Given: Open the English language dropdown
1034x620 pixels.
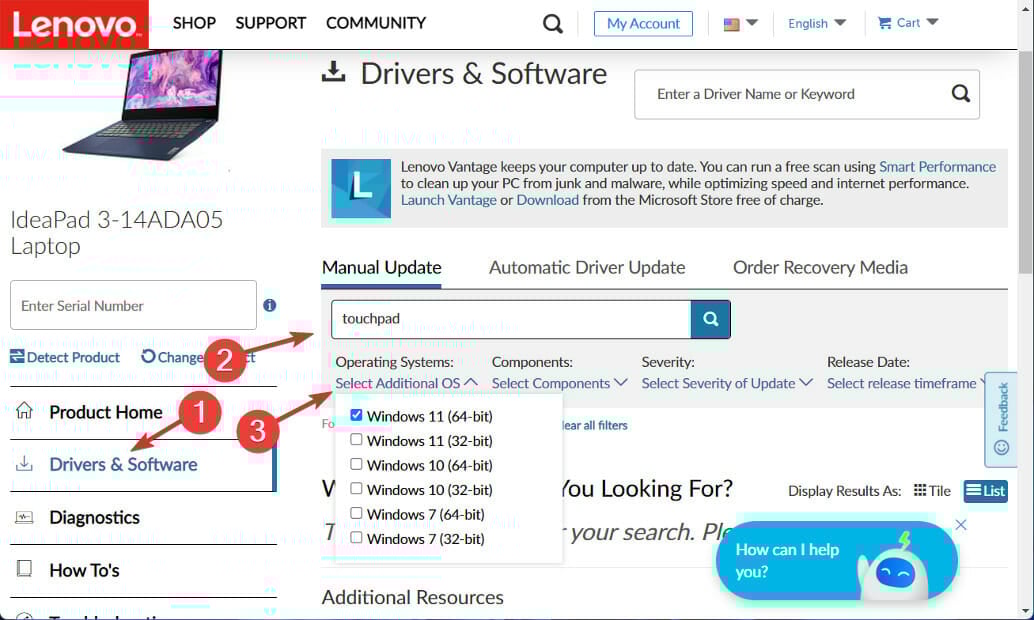Looking at the screenshot, I should 817,23.
